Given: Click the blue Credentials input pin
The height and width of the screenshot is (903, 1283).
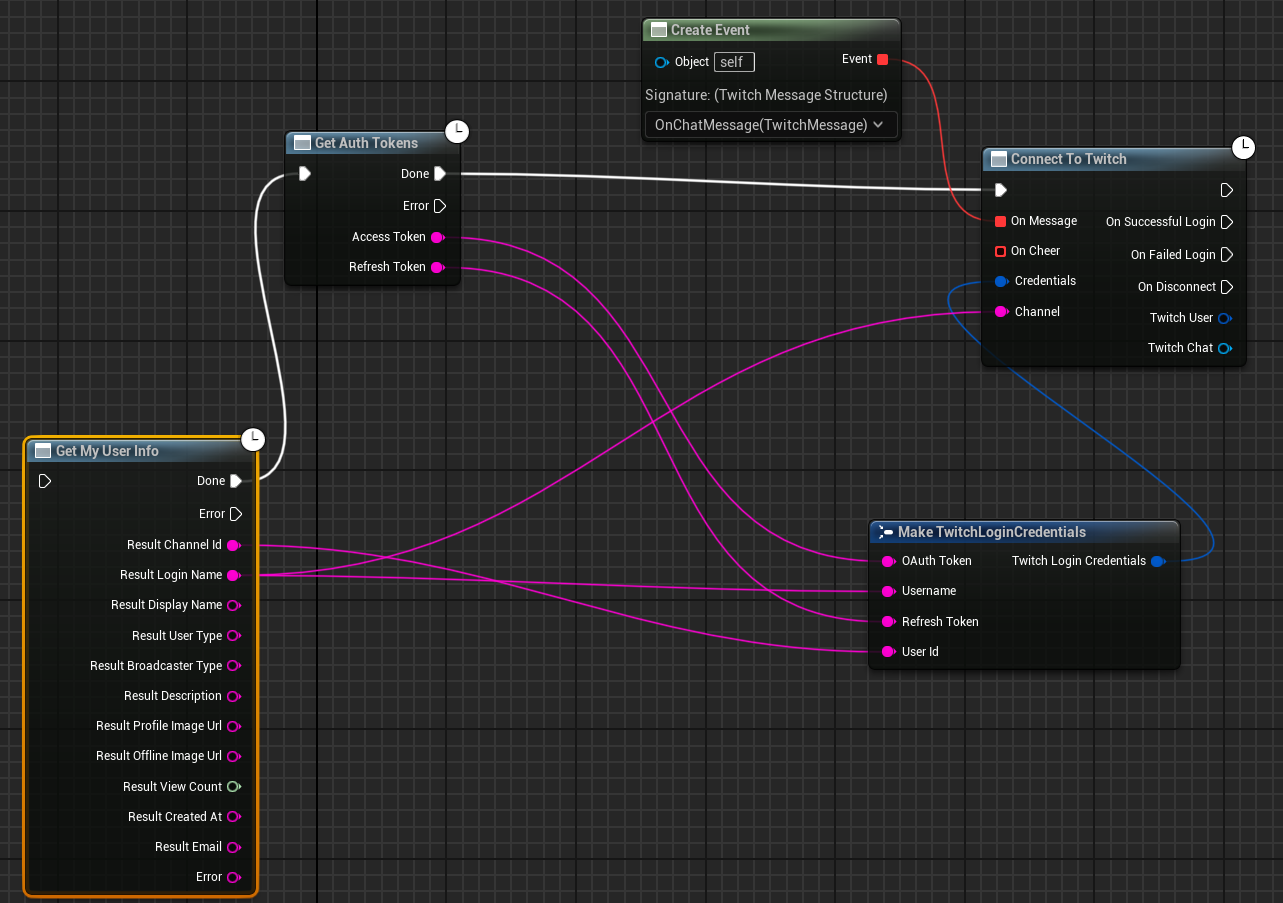Looking at the screenshot, I should point(1000,281).
